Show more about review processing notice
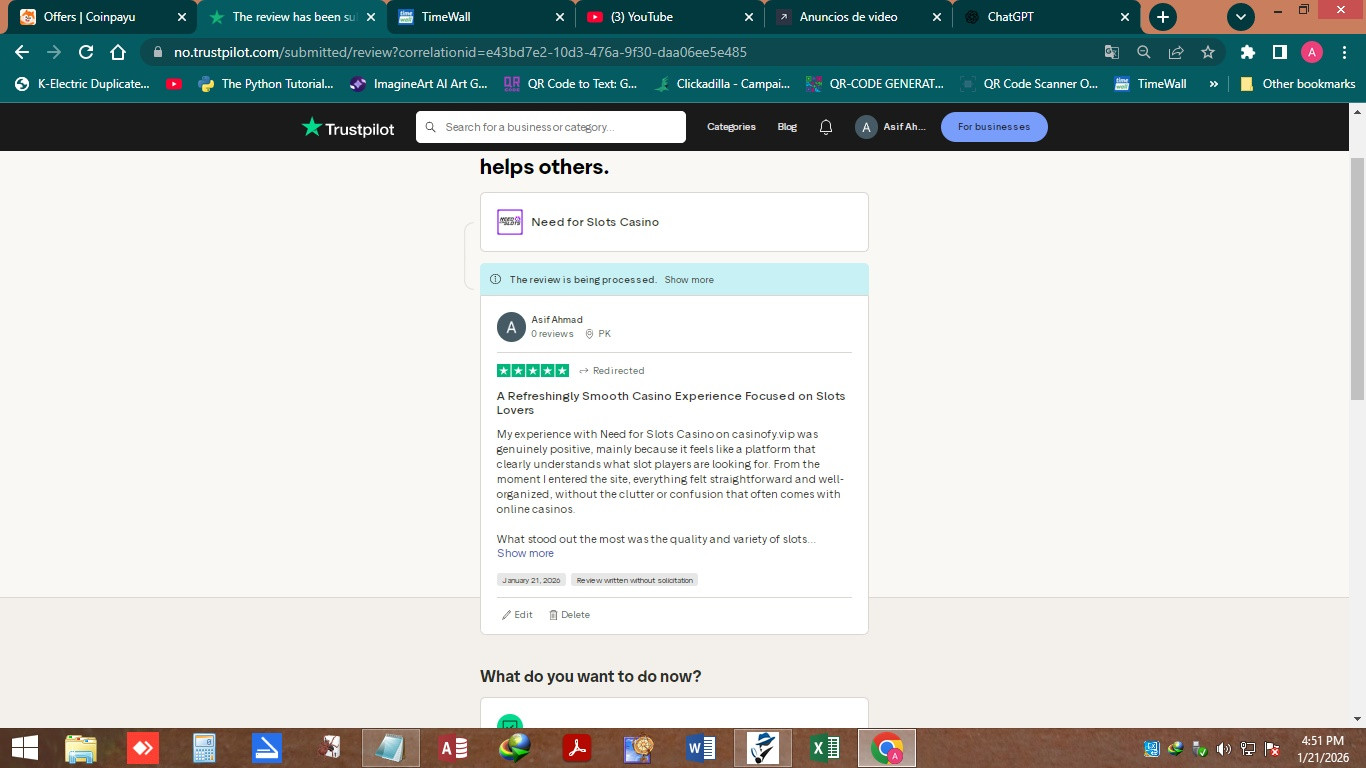The width and height of the screenshot is (1366, 768). [x=689, y=280]
